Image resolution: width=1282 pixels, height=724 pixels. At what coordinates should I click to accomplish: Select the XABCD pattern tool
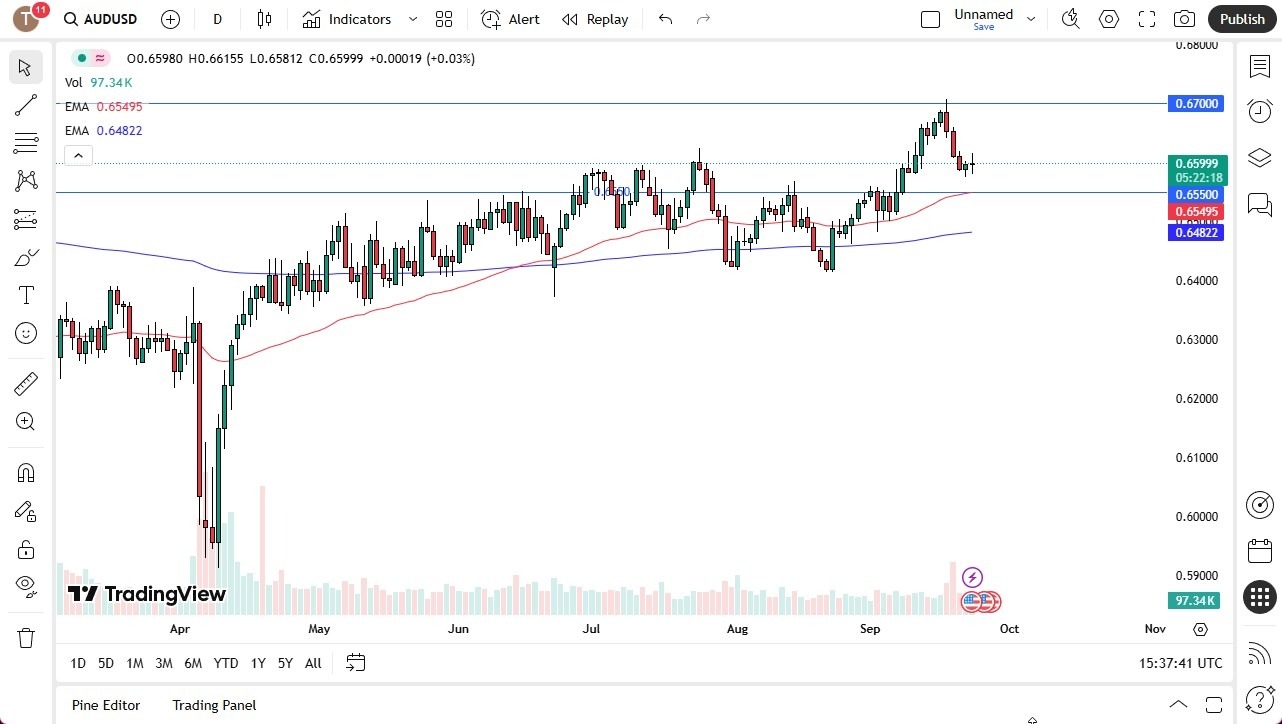pos(25,181)
